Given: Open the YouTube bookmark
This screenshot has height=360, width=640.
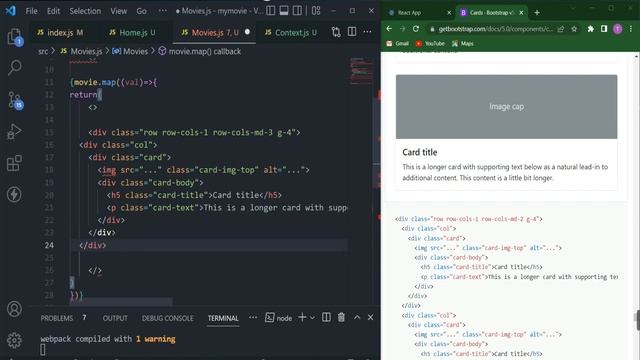Looking at the screenshot, I should point(430,43).
